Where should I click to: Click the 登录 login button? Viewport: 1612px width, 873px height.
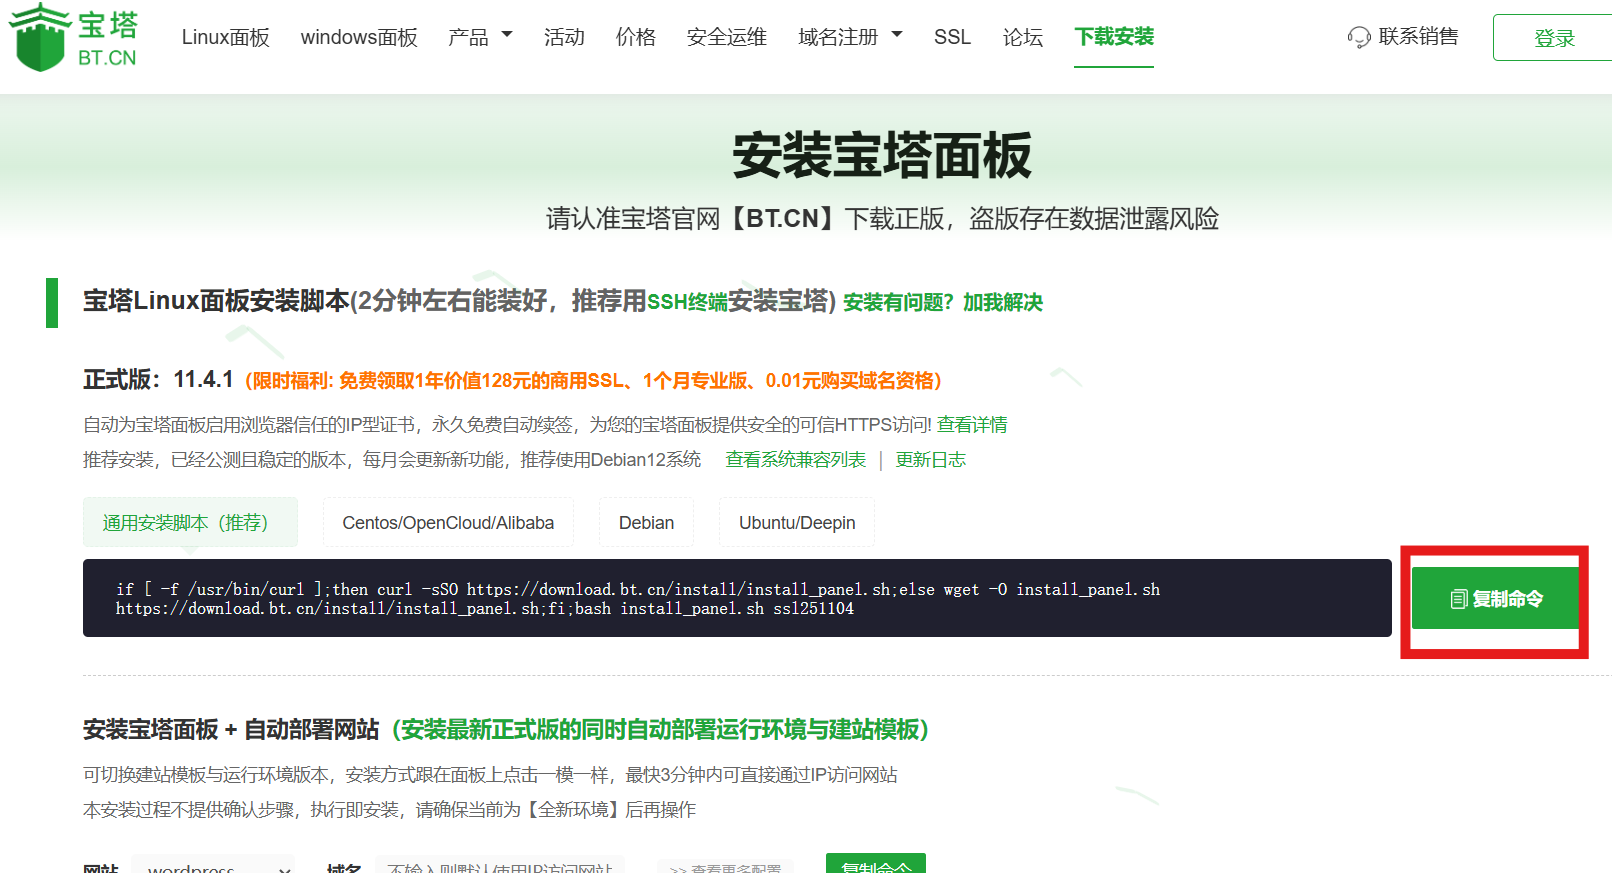(x=1553, y=38)
